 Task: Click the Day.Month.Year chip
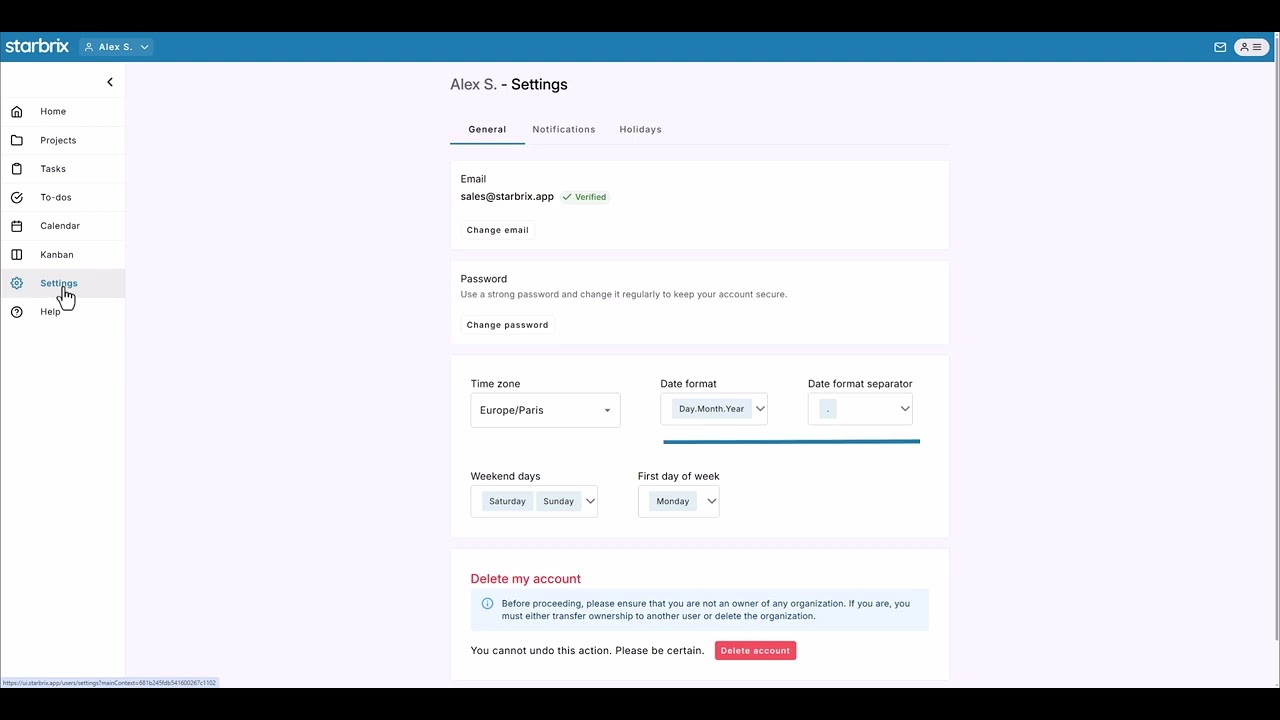point(712,409)
